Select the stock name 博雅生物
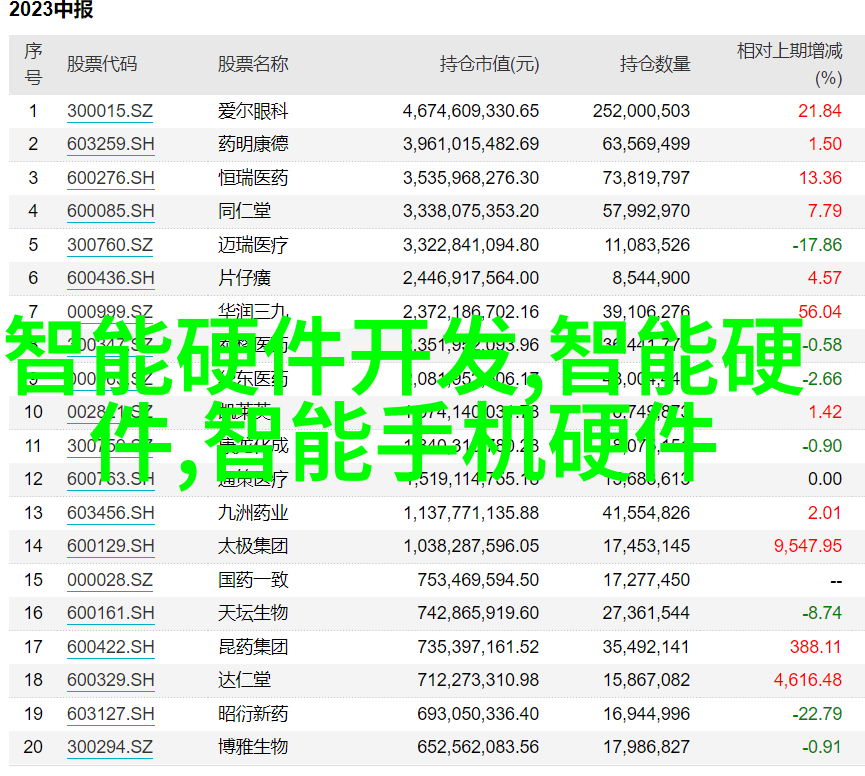The height and width of the screenshot is (776, 865). tap(253, 747)
